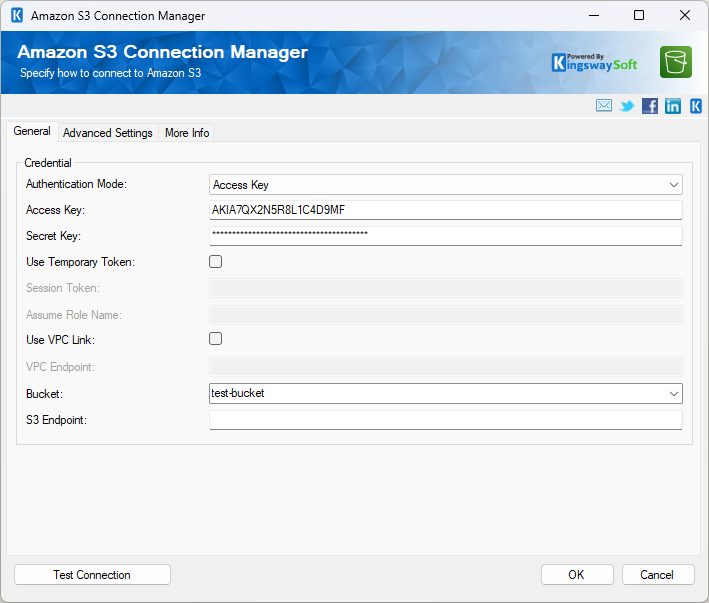The image size is (709, 603).
Task: Open the Authentication Mode dropdown
Action: tap(446, 185)
